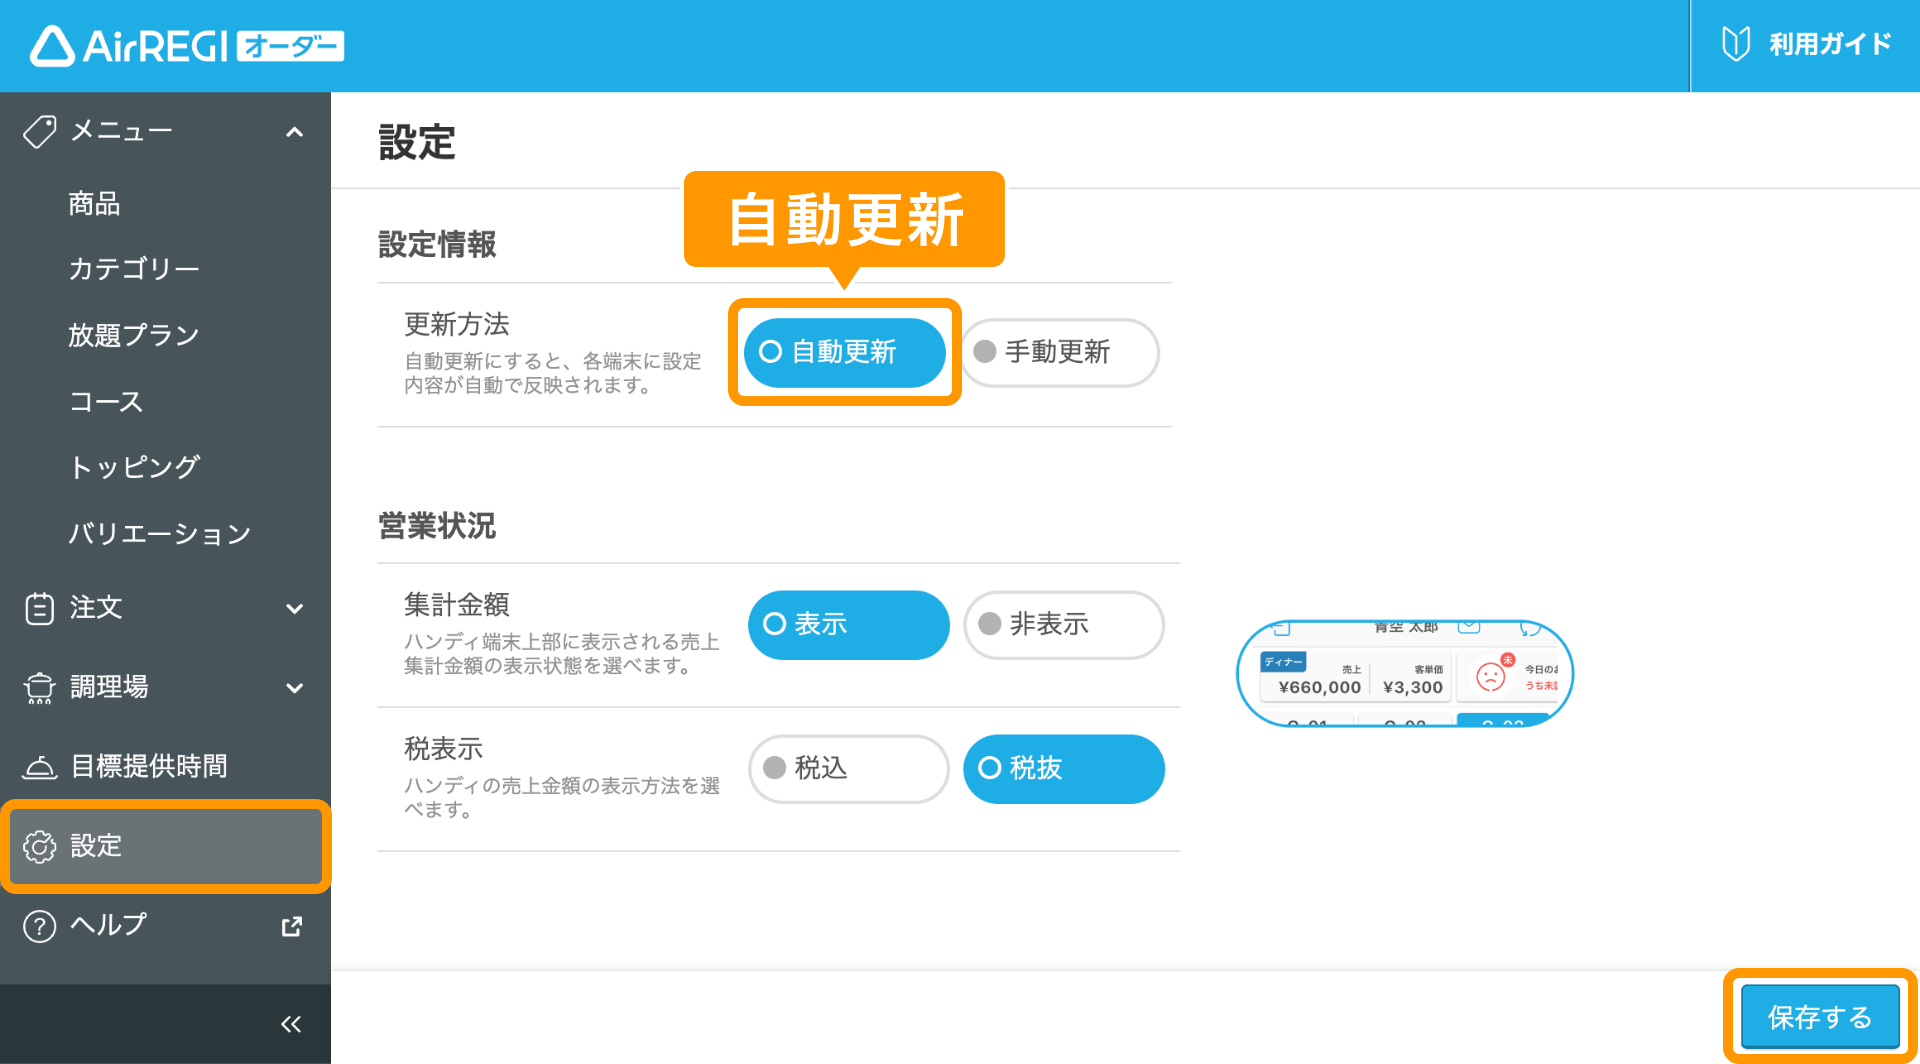Open the コース menu item
The image size is (1920, 1064).
pos(106,401)
